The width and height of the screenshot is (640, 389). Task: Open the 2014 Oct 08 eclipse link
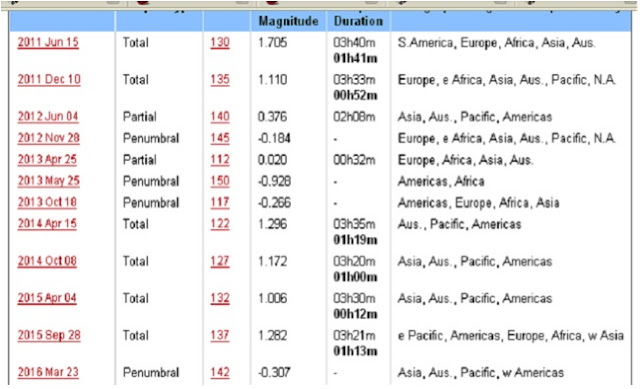tap(47, 261)
